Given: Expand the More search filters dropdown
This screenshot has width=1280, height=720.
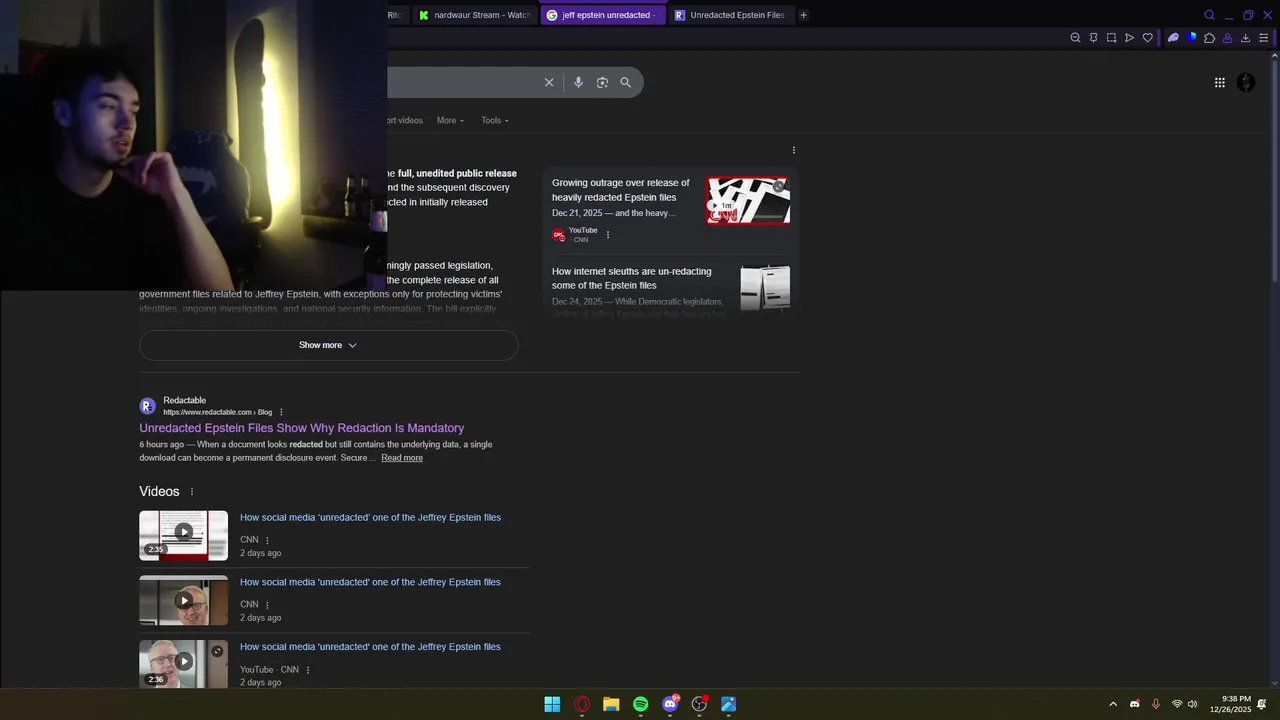Looking at the screenshot, I should pos(450,120).
